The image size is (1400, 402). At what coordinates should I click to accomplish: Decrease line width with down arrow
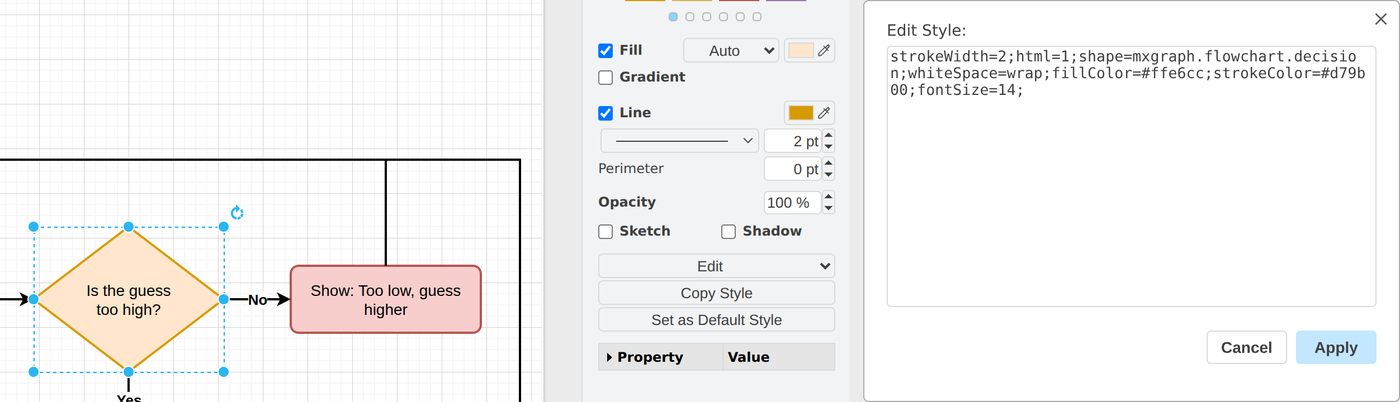coord(828,147)
